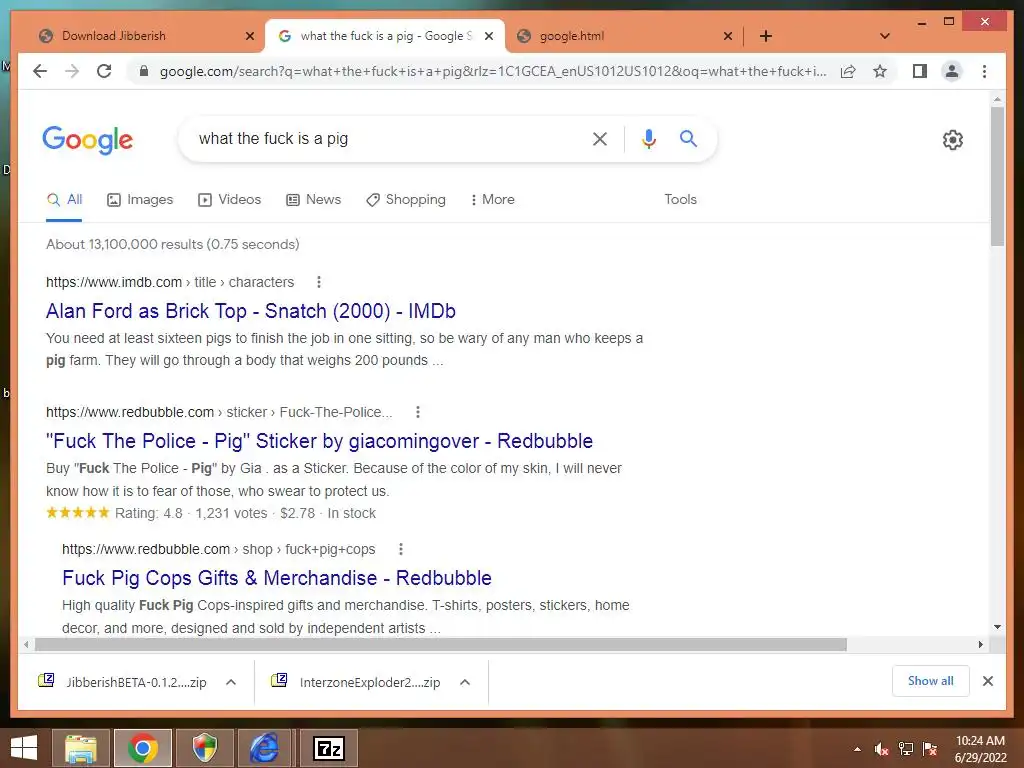Expand options for InterzoneExploder2 zip download
Screen dimensions: 1024x768
(465, 682)
